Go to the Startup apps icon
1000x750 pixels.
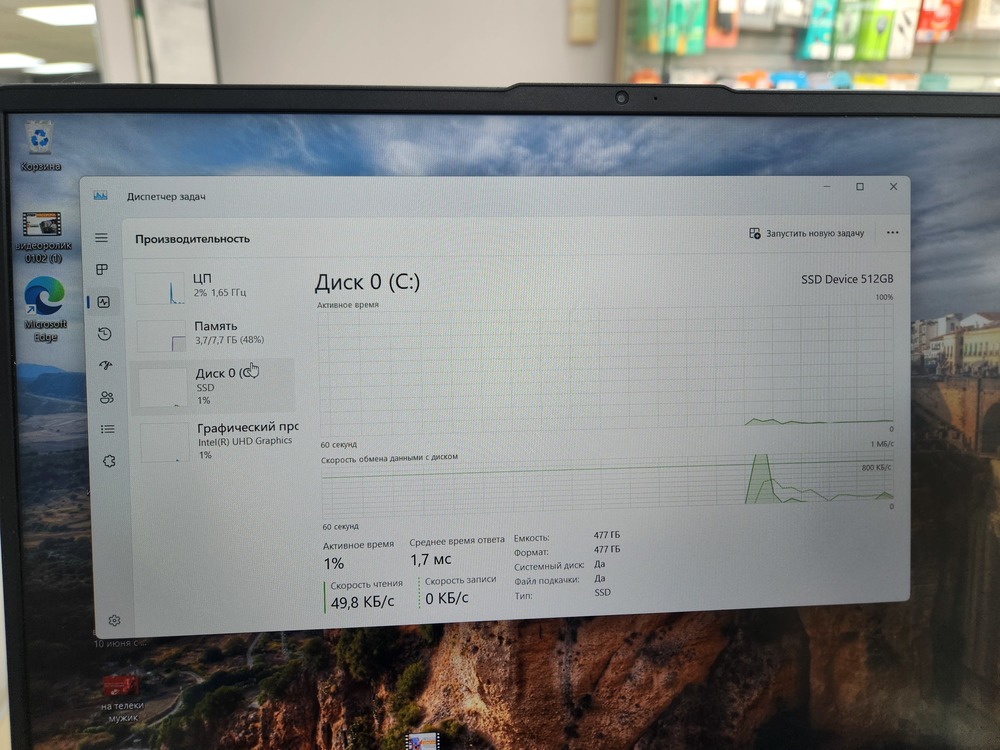pyautogui.click(x=105, y=366)
